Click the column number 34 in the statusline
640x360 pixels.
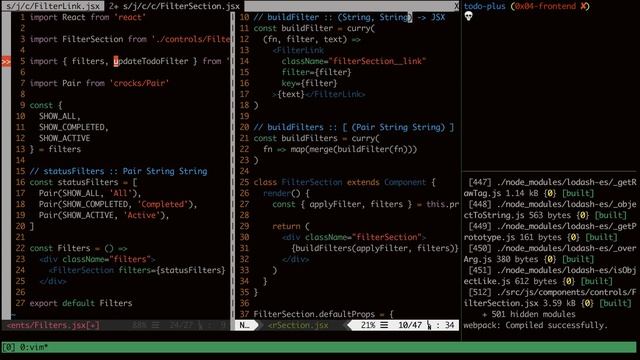pyautogui.click(x=449, y=325)
